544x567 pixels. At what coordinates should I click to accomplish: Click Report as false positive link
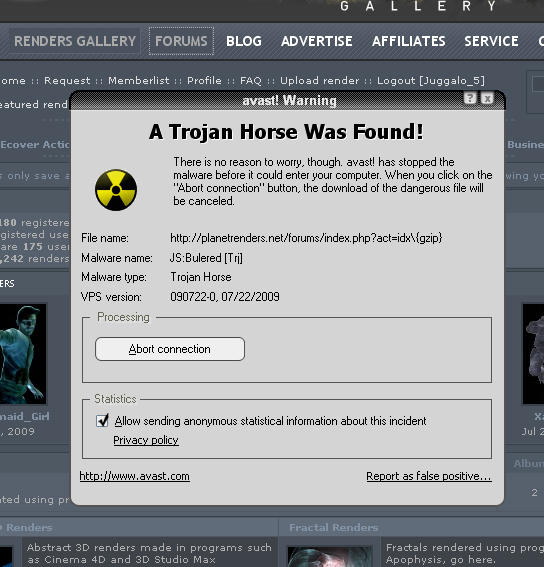429,476
